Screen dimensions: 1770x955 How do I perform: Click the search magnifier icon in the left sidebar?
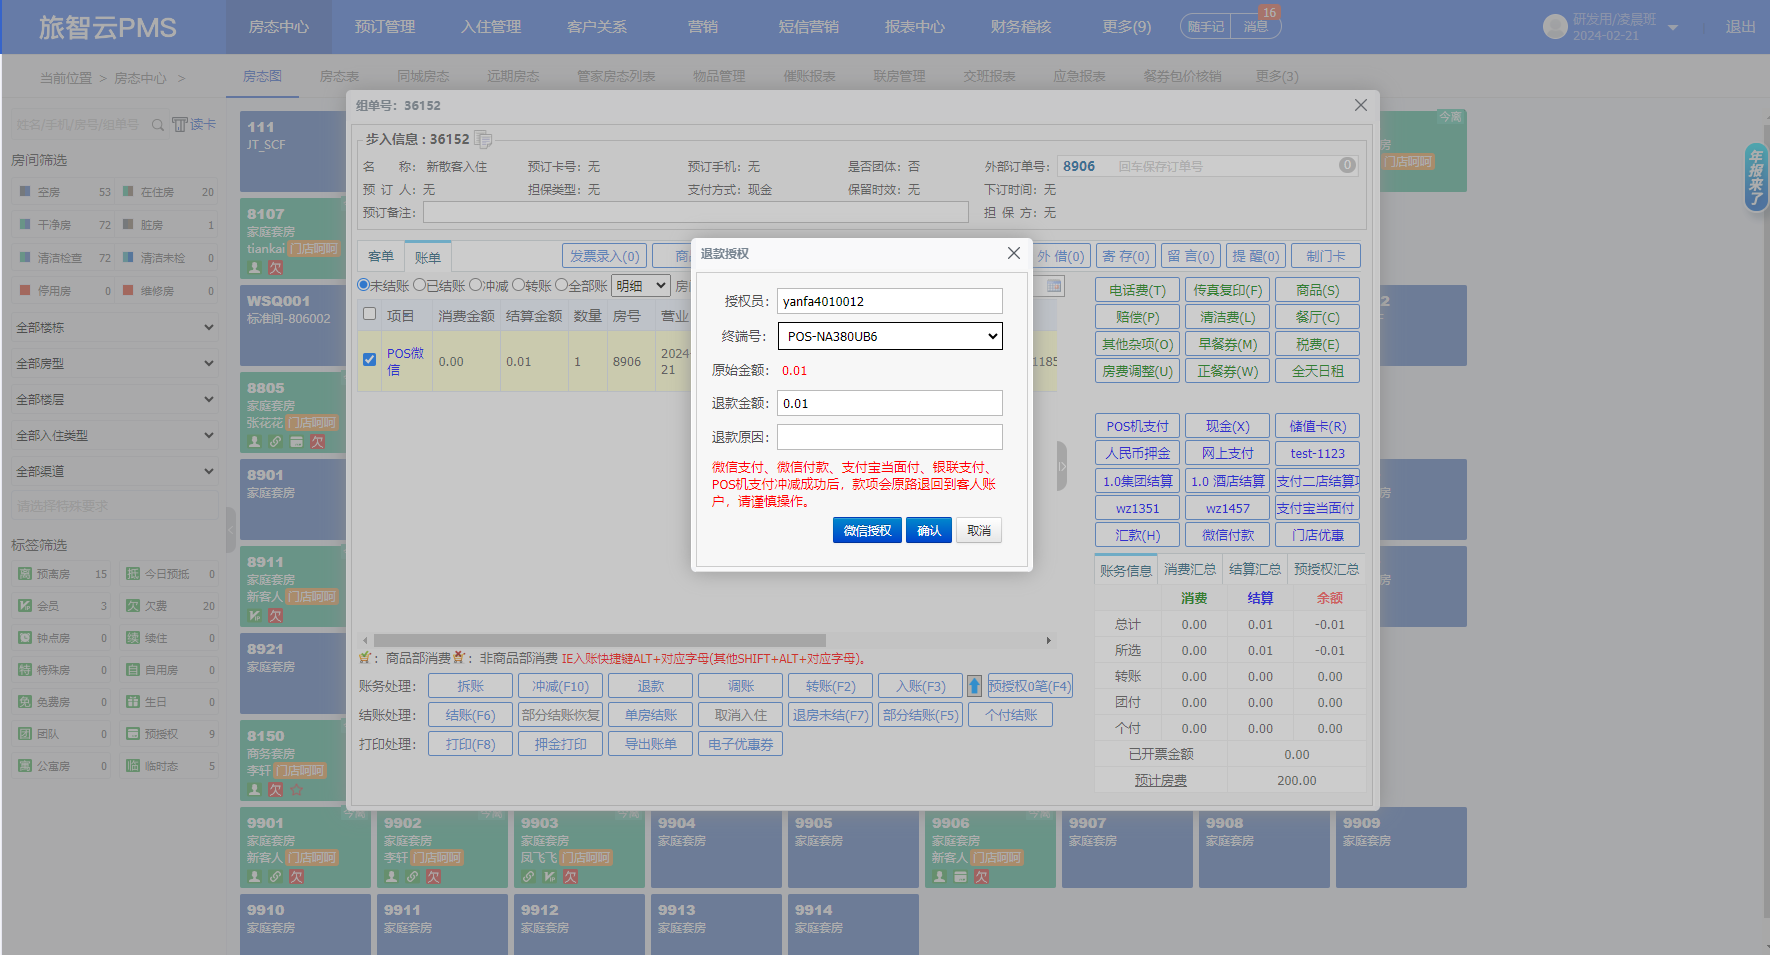tap(158, 125)
